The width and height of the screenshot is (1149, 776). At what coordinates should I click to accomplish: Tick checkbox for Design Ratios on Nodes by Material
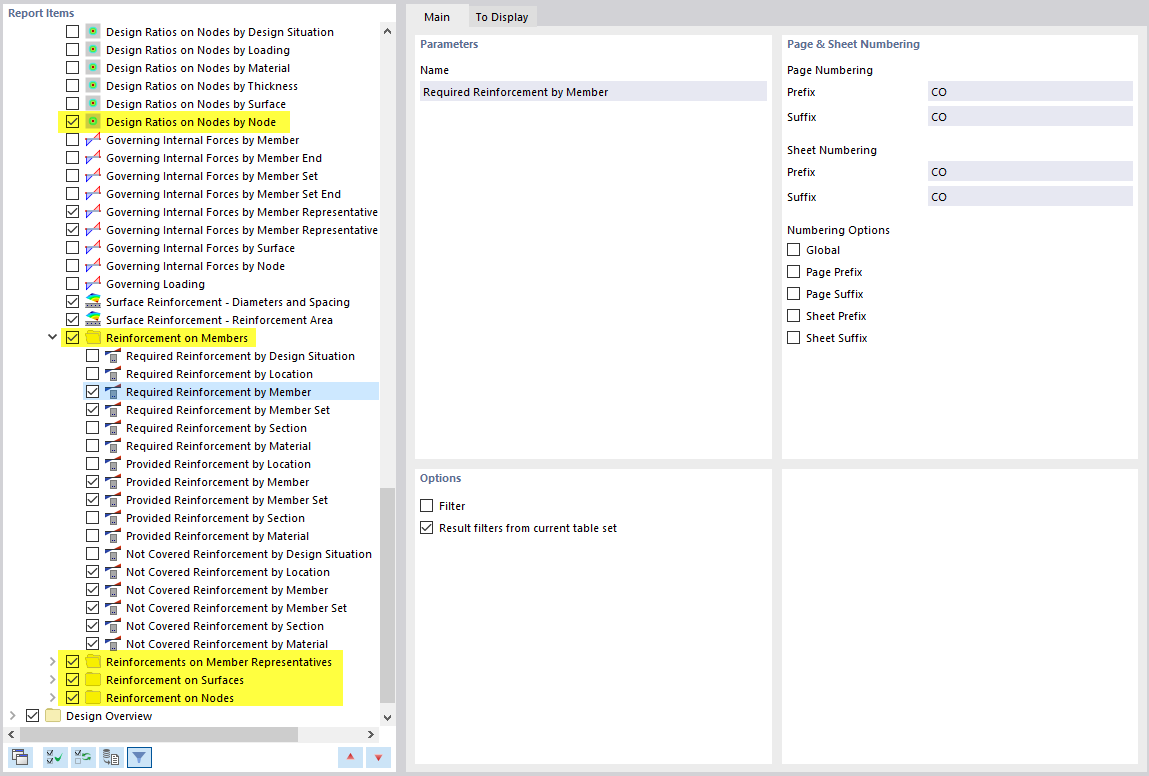coord(73,67)
